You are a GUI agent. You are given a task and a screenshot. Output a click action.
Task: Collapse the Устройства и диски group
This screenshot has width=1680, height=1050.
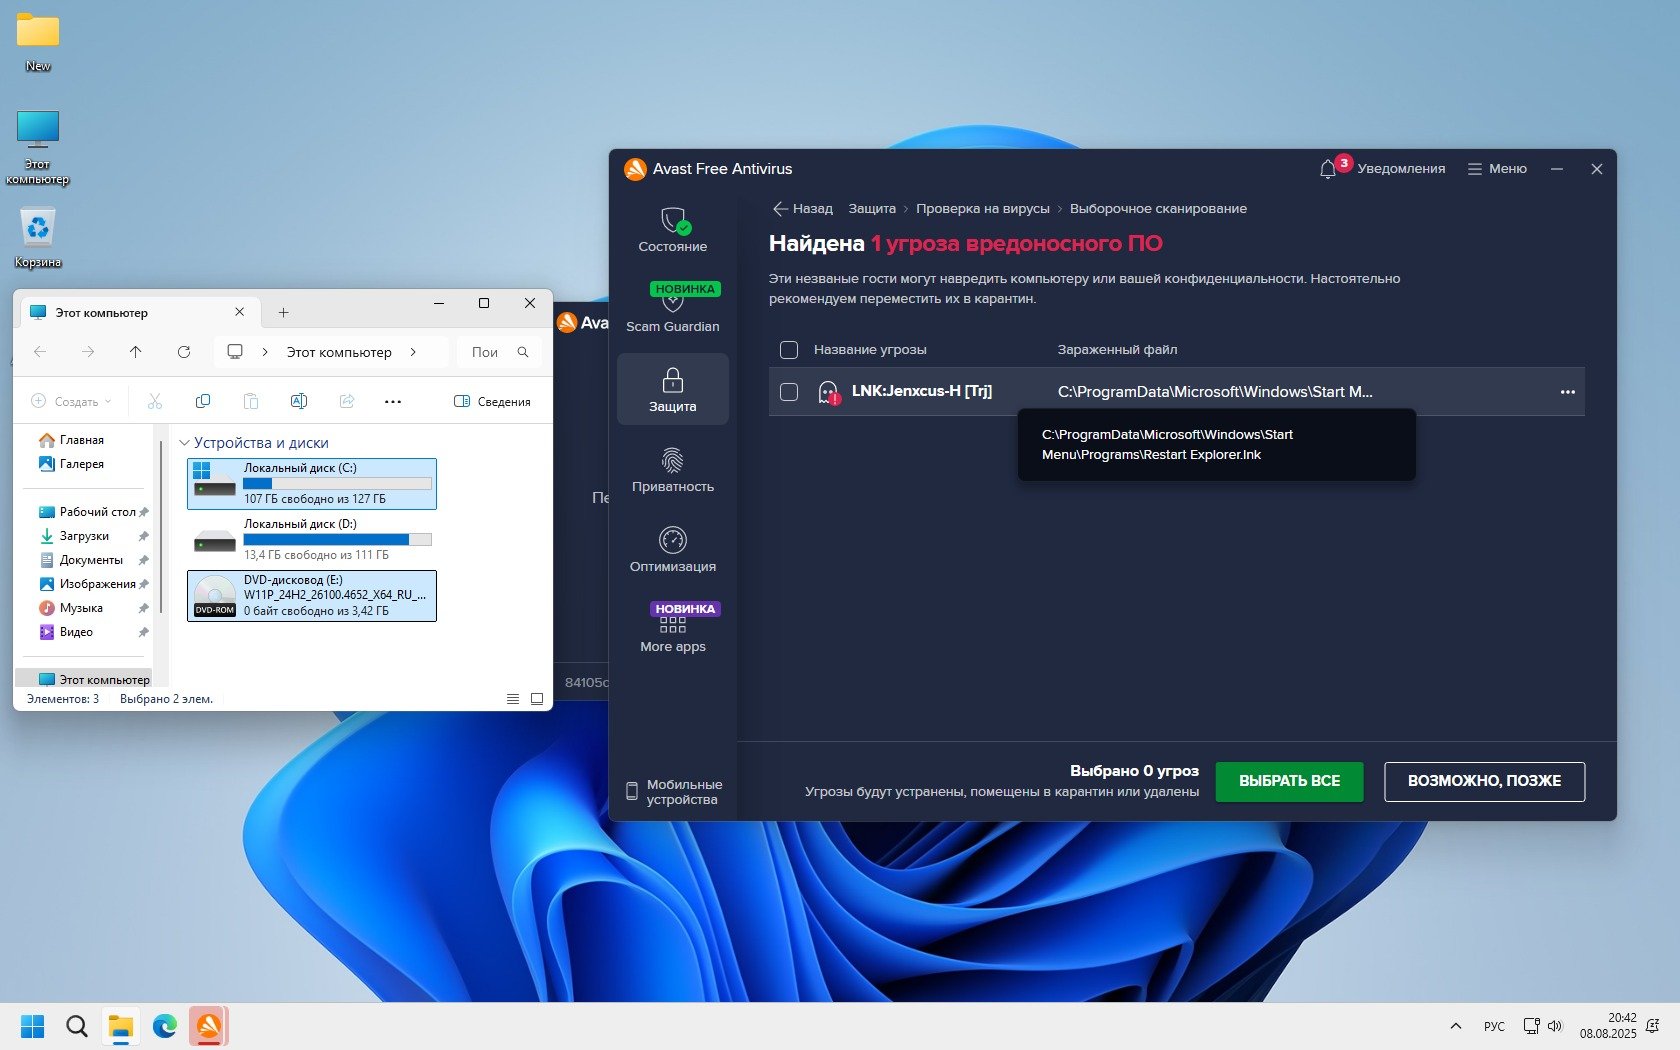point(184,443)
